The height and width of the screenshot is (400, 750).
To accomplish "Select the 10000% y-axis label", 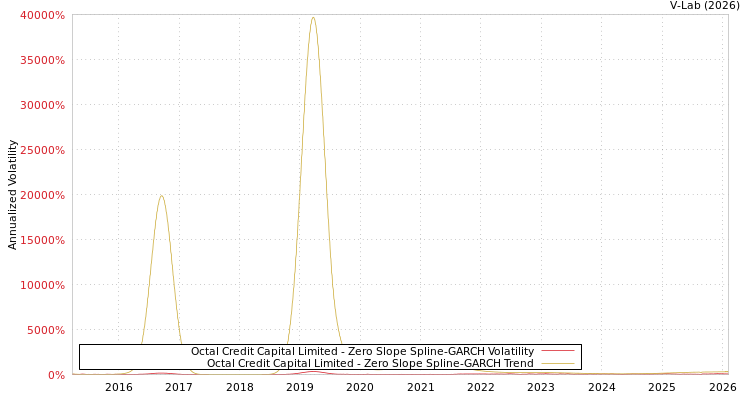I will point(43,285).
